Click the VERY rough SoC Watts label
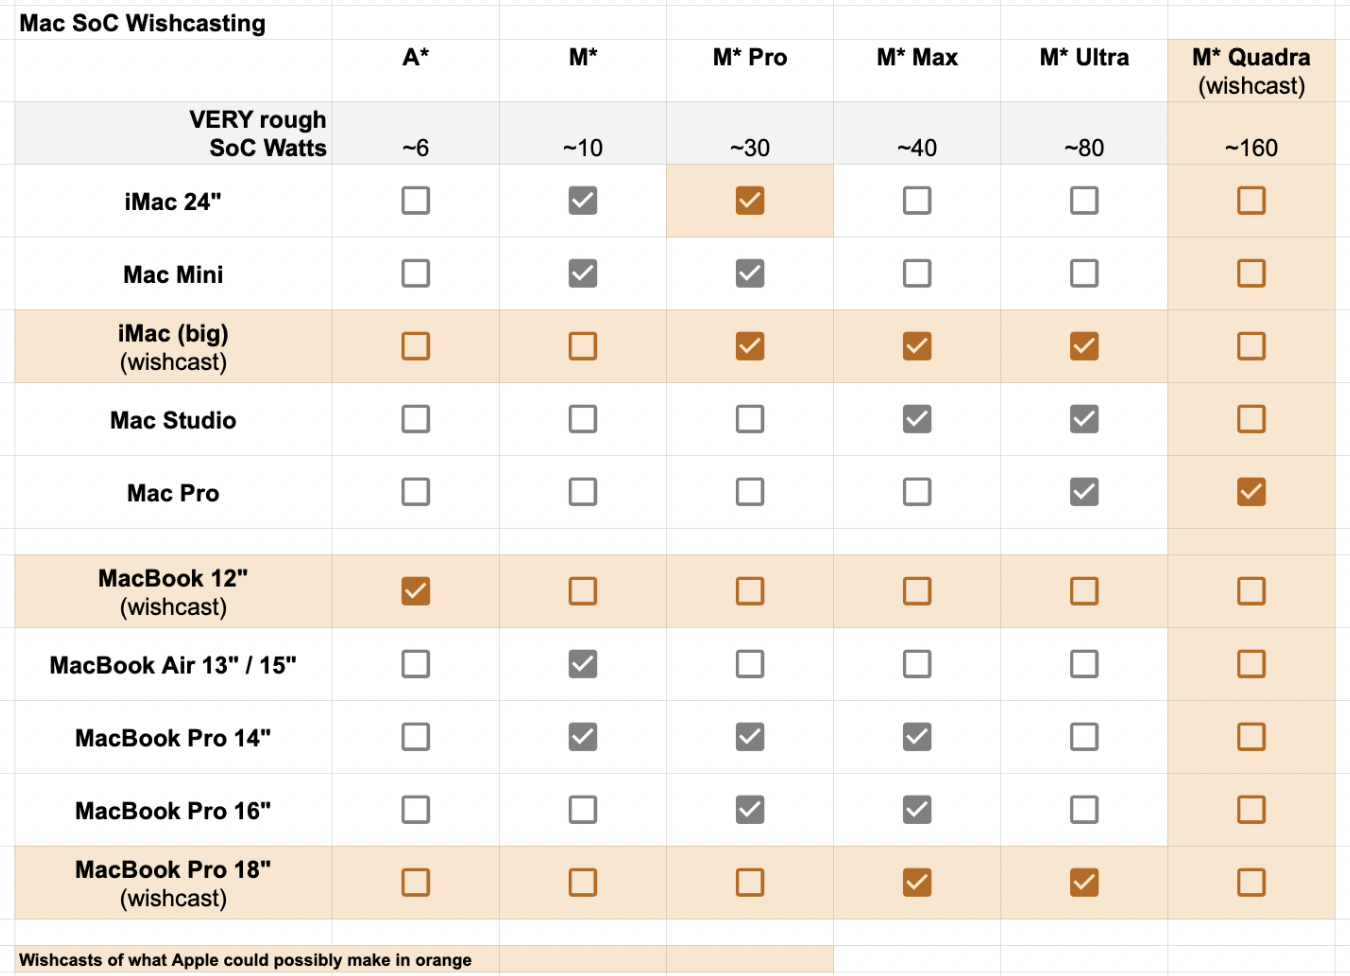 [x=258, y=134]
